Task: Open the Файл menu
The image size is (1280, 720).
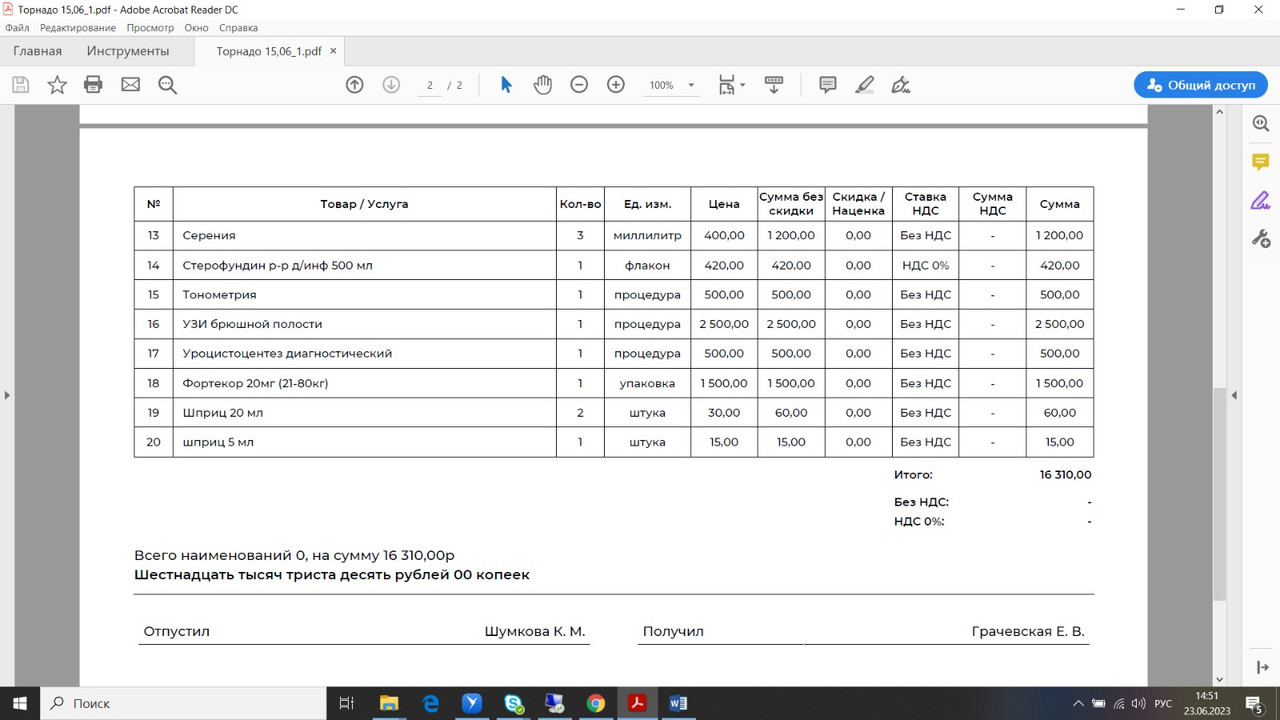Action: click(17, 28)
